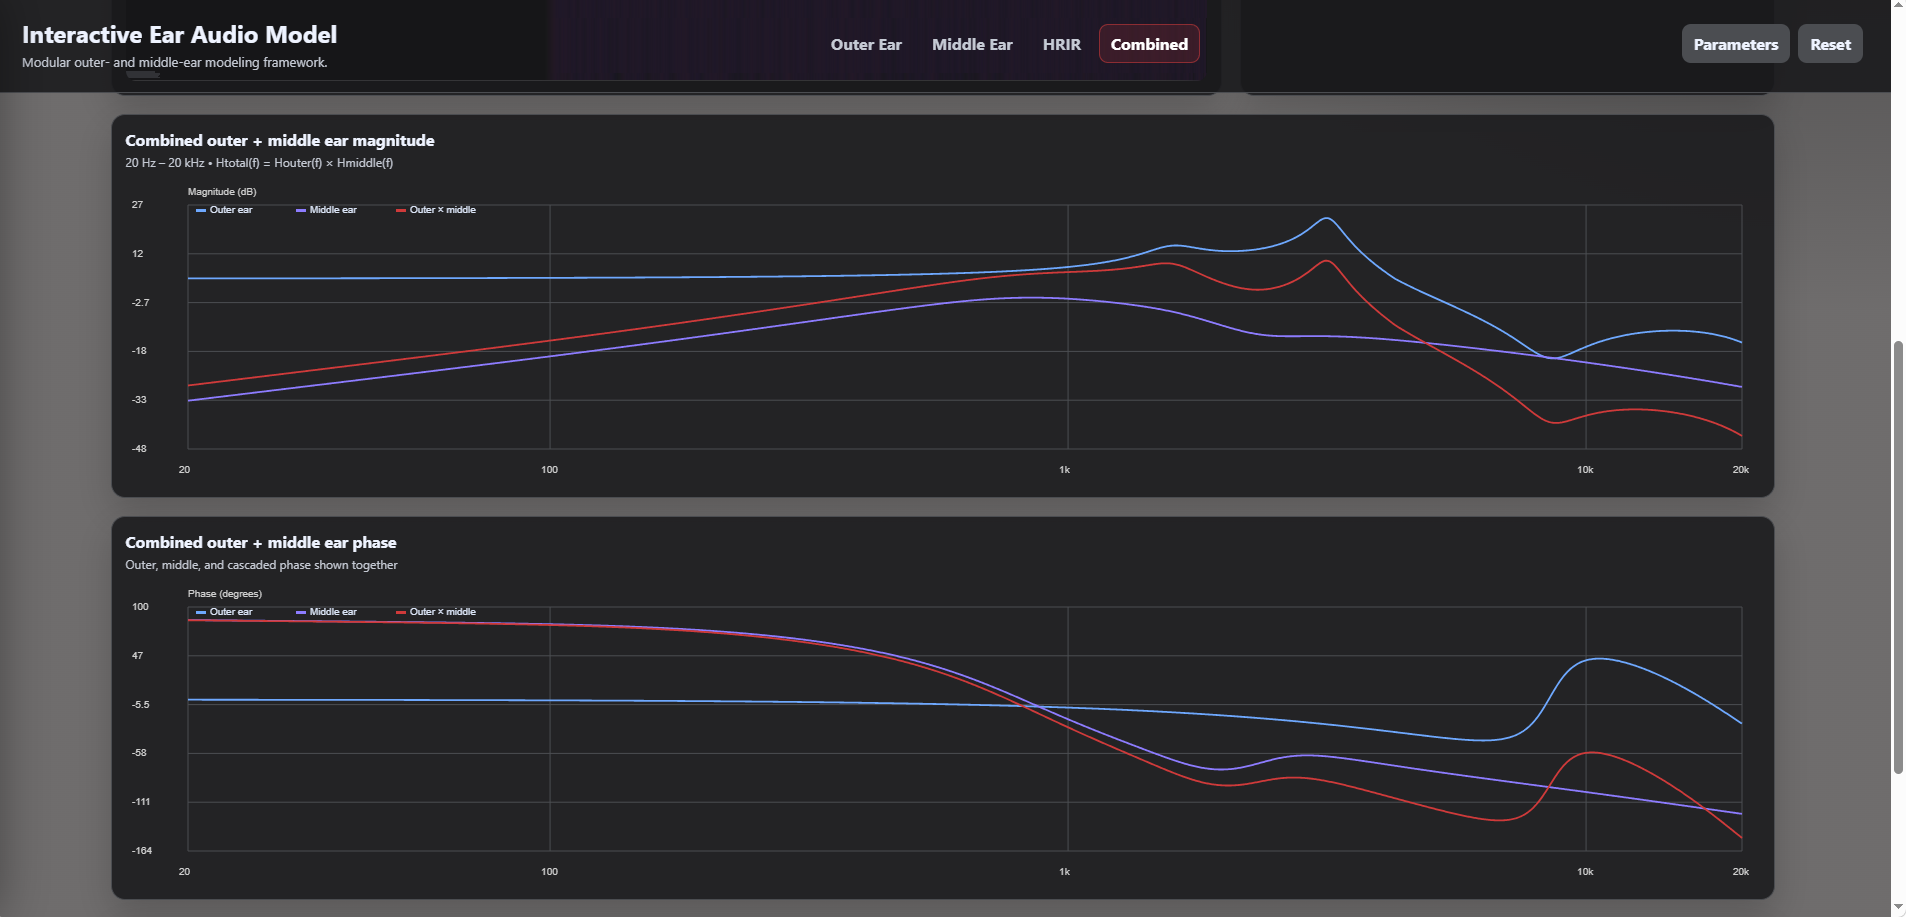Open the HRIR tab

(x=1061, y=44)
